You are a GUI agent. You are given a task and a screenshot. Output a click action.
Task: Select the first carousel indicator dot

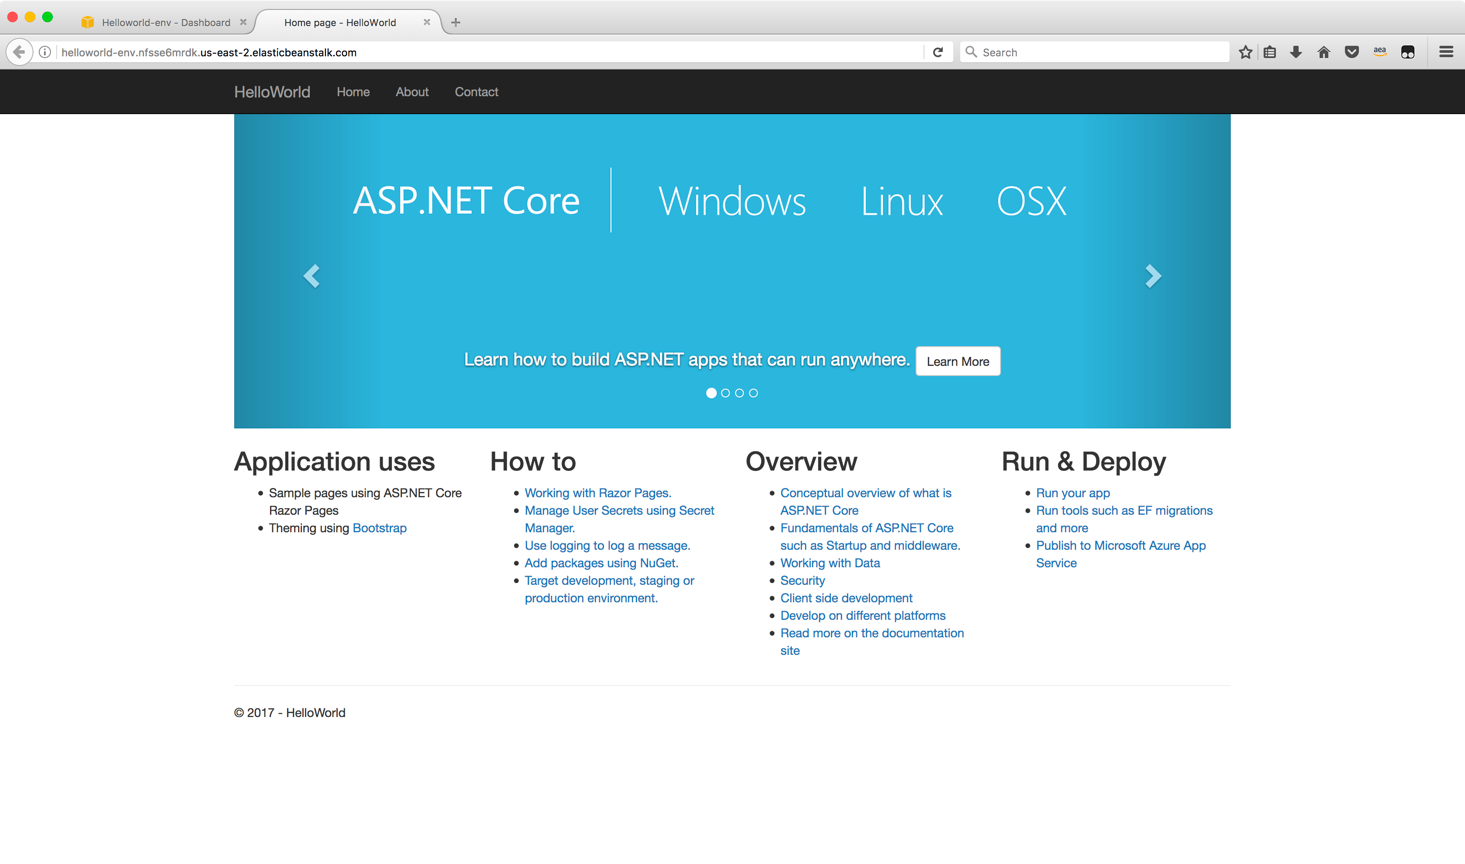coord(711,393)
